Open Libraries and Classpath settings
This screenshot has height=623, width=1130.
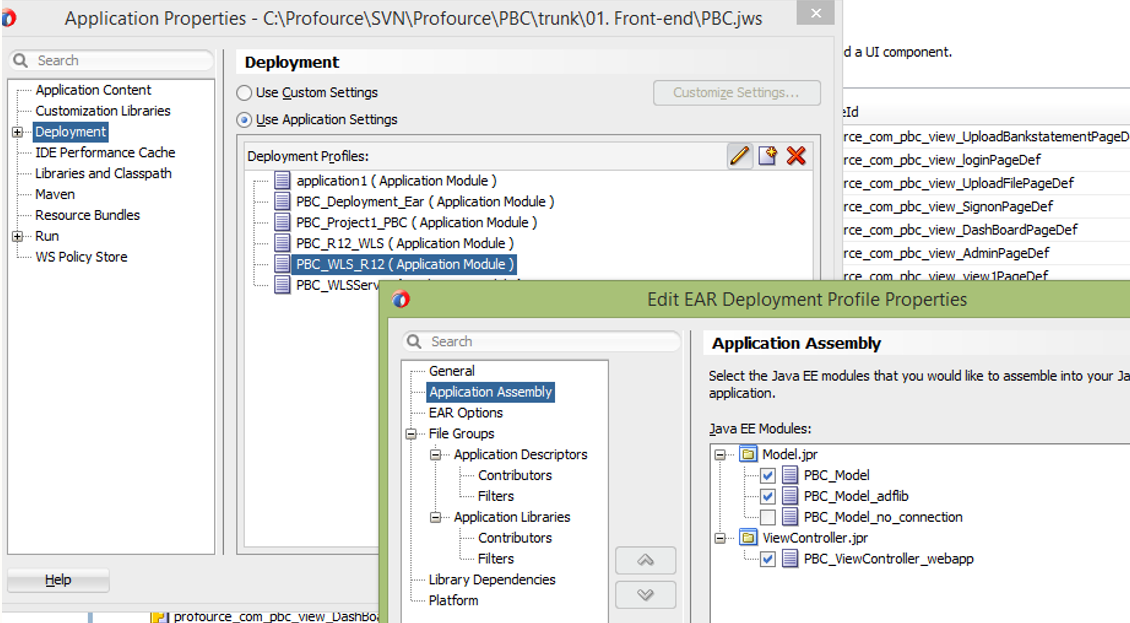103,174
